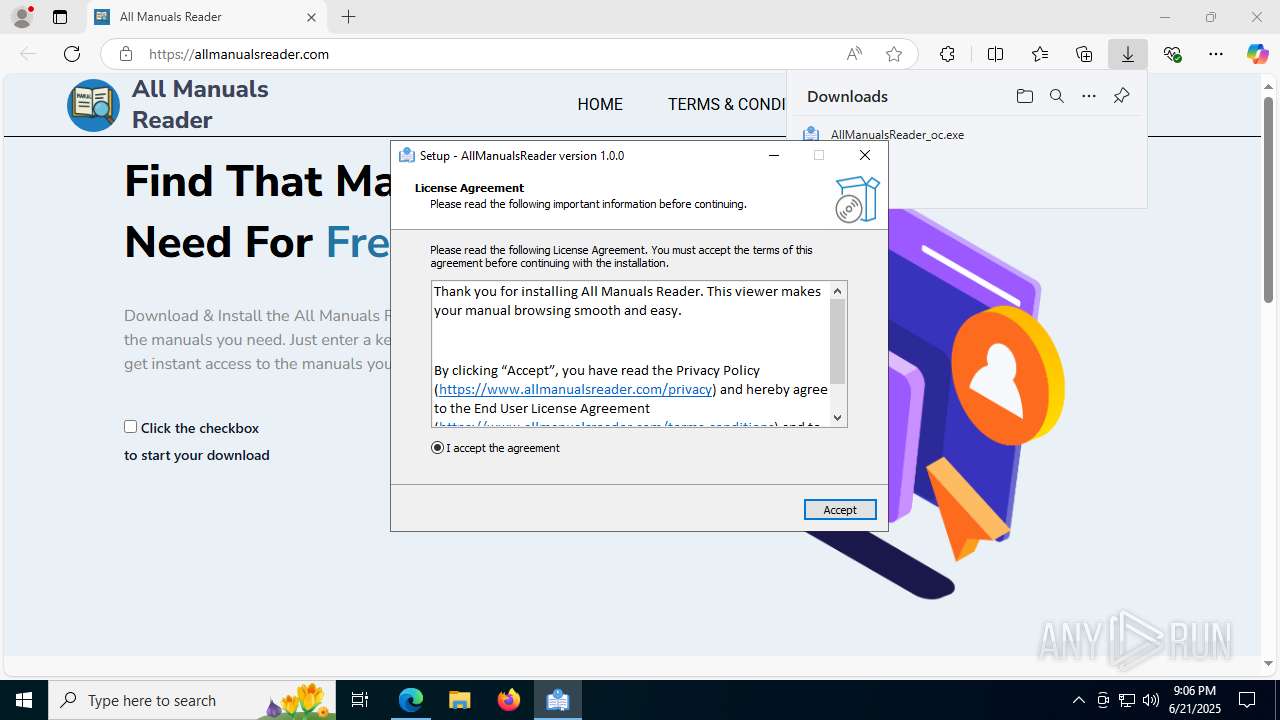Open File Explorer from taskbar
This screenshot has height=720, width=1280.
[459, 700]
